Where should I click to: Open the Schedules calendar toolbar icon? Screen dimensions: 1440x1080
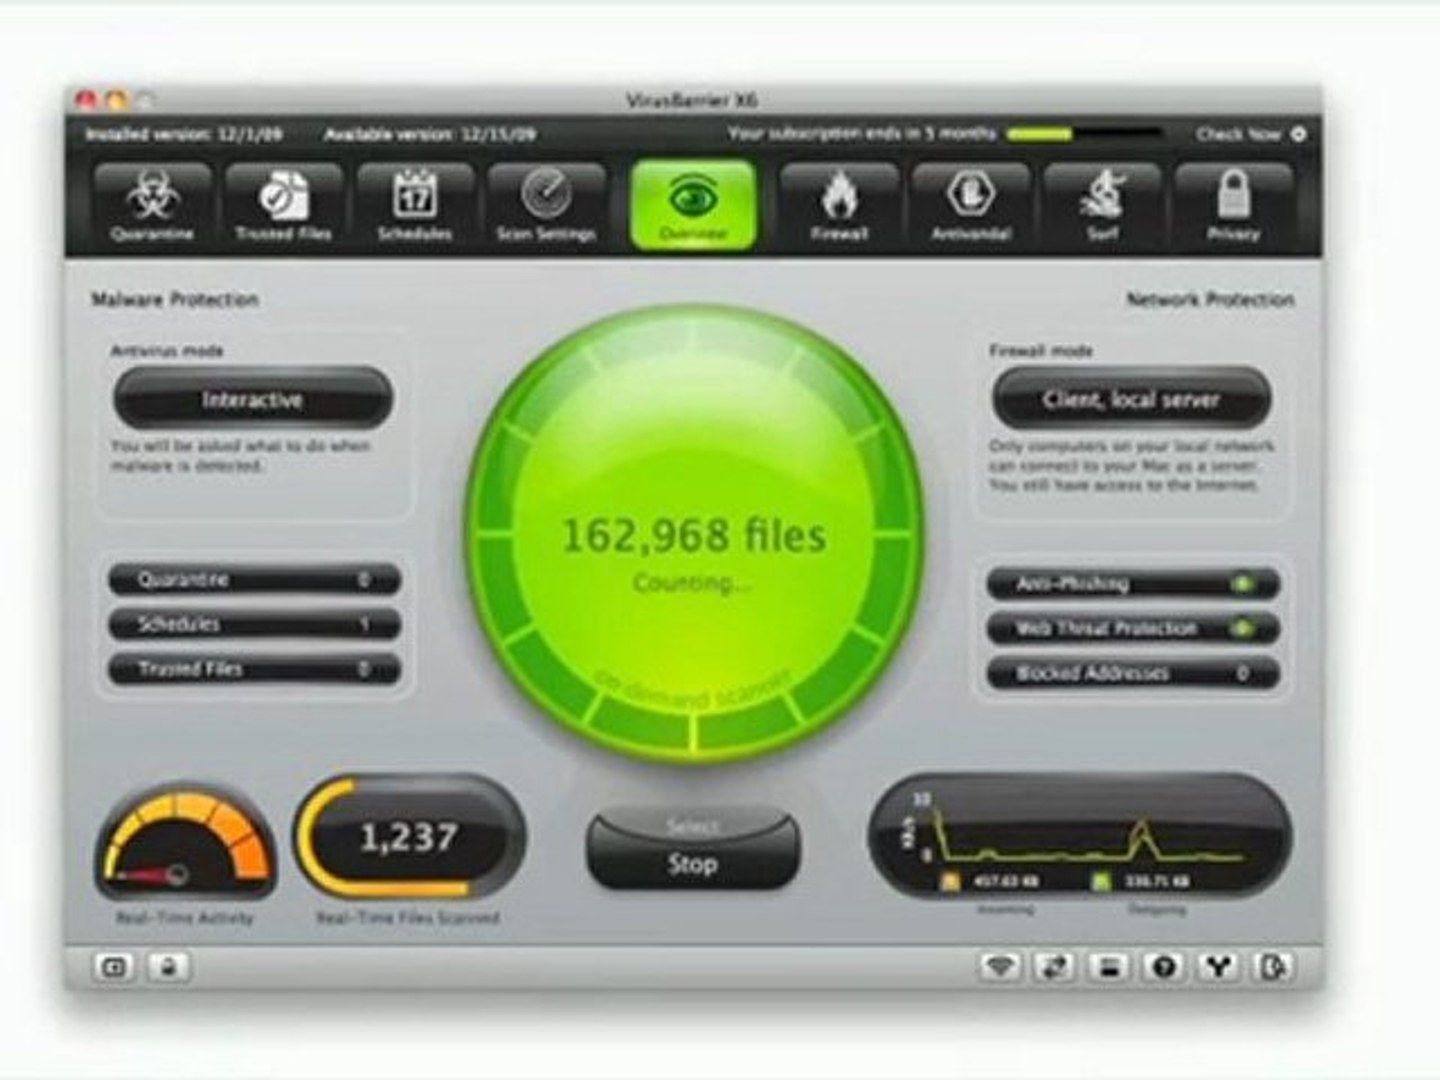click(415, 205)
